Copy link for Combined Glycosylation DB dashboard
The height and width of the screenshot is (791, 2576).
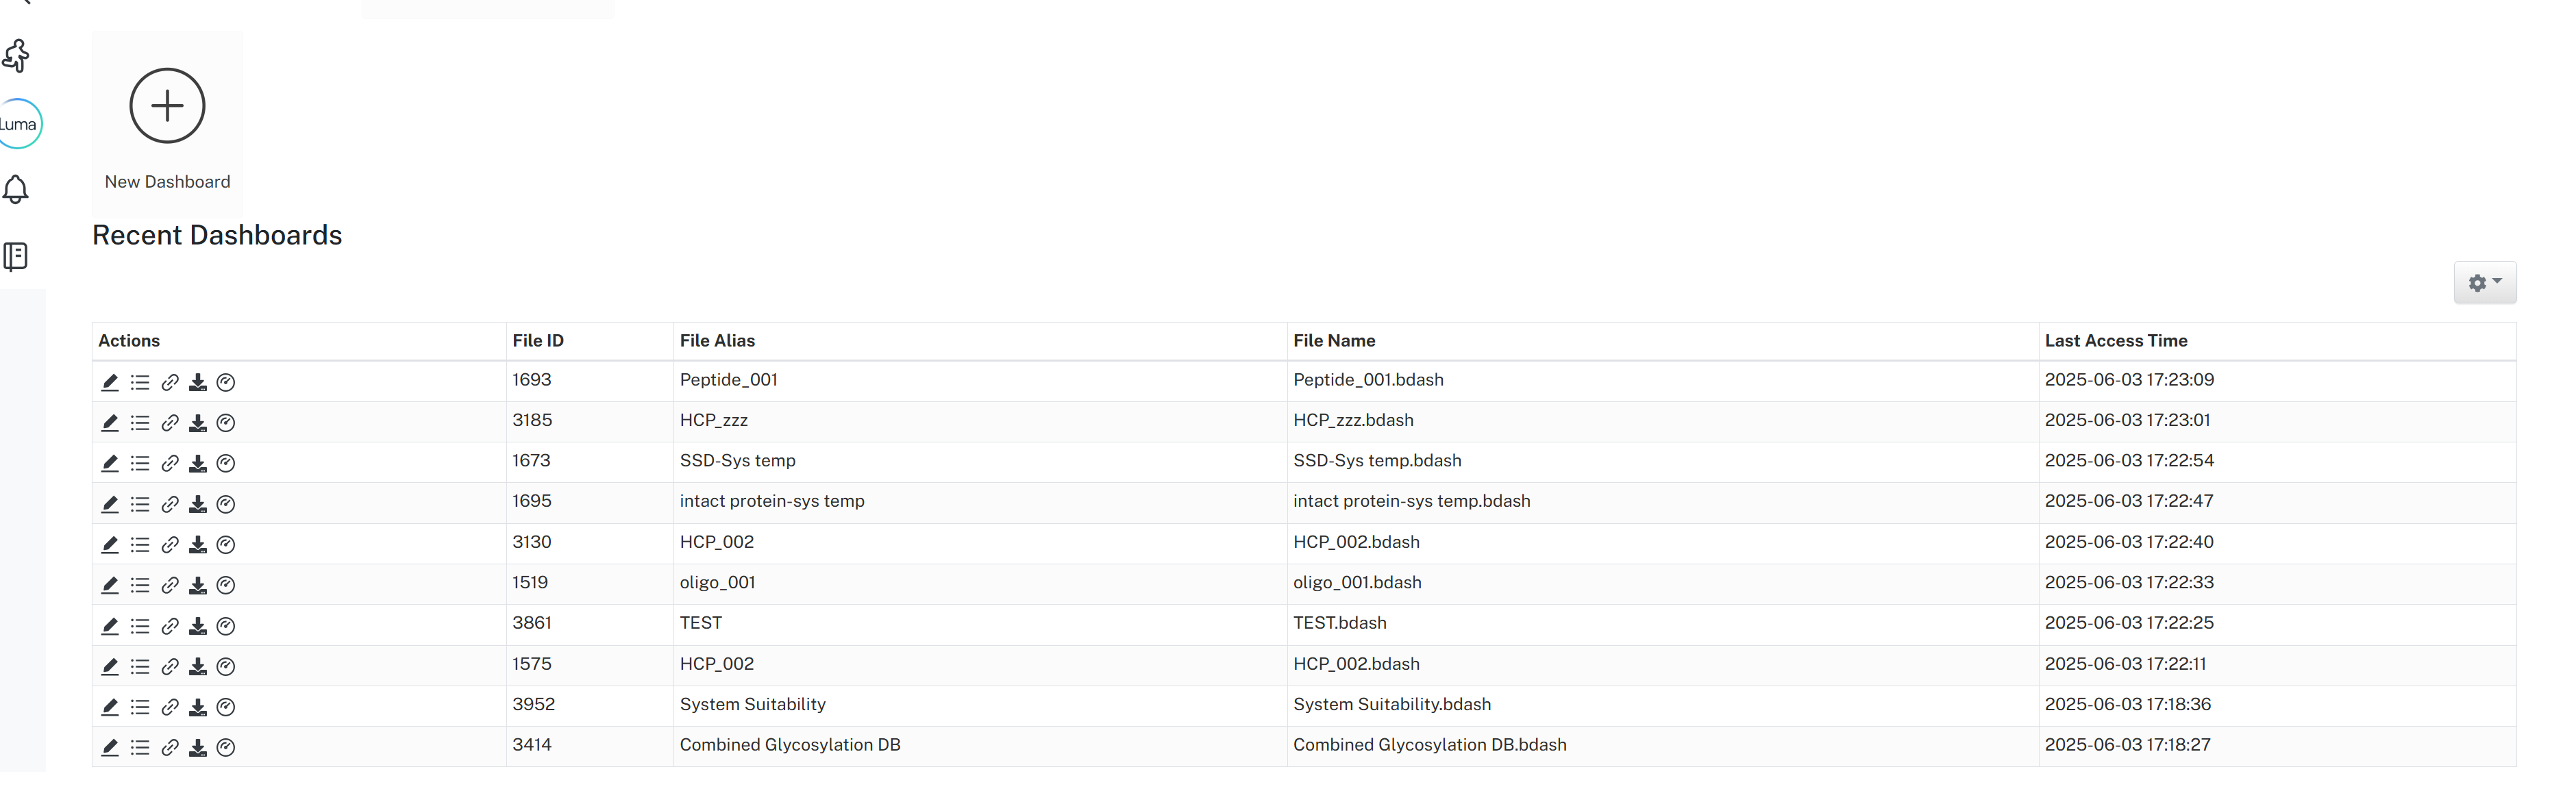170,747
